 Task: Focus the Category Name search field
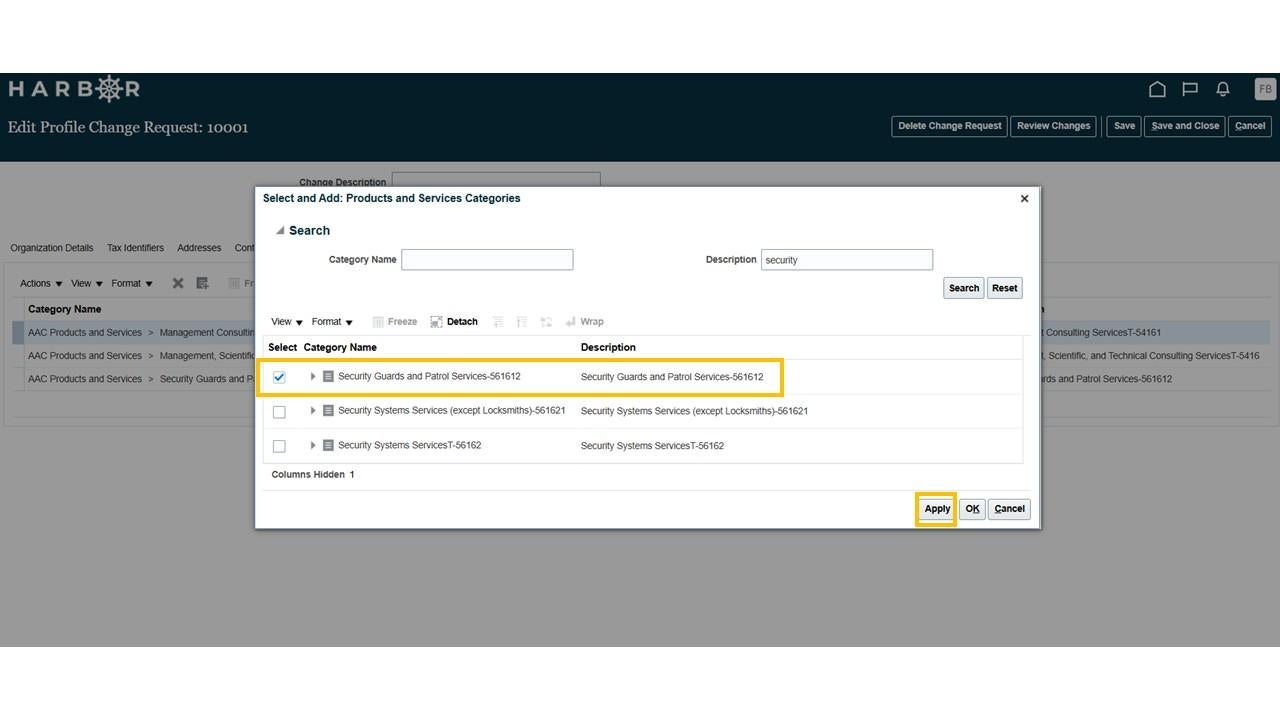487,260
